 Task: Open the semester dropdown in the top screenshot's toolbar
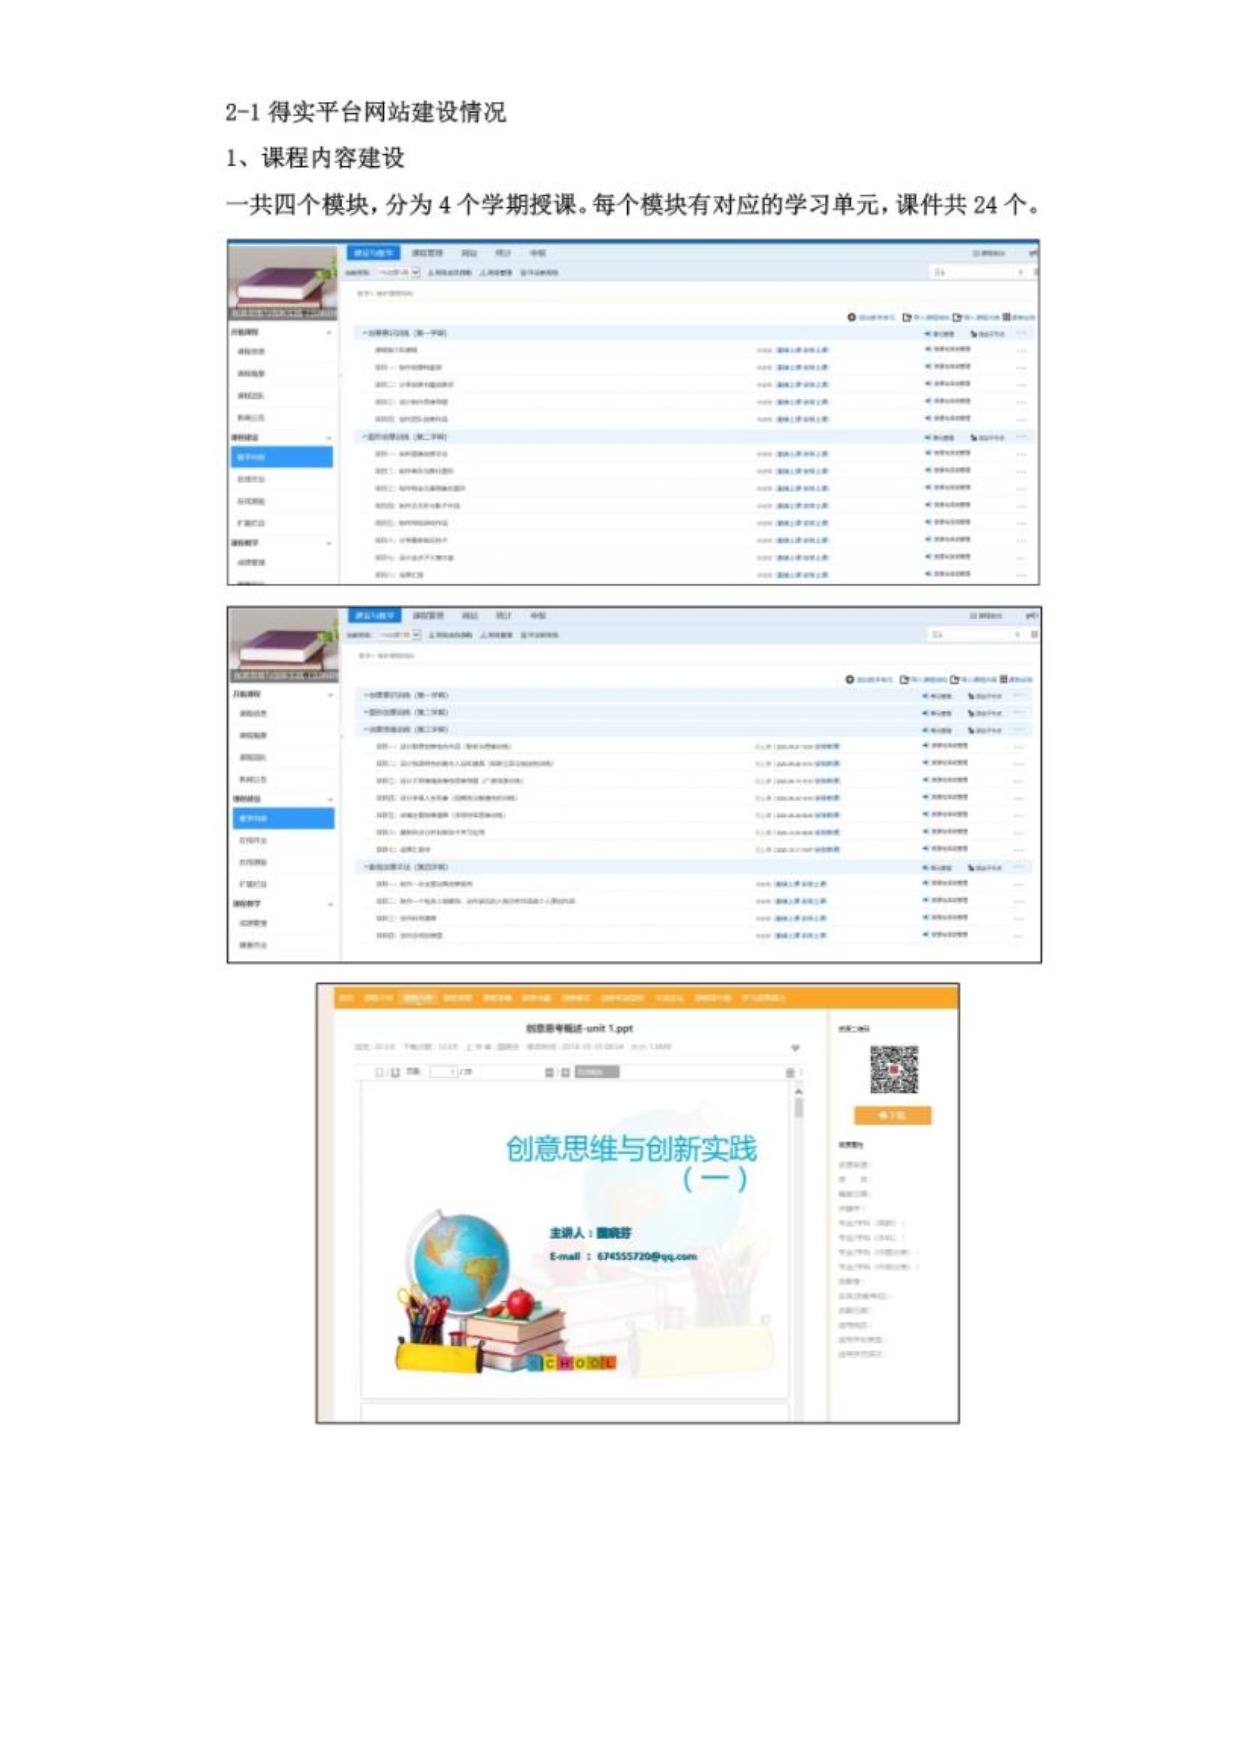coord(399,272)
